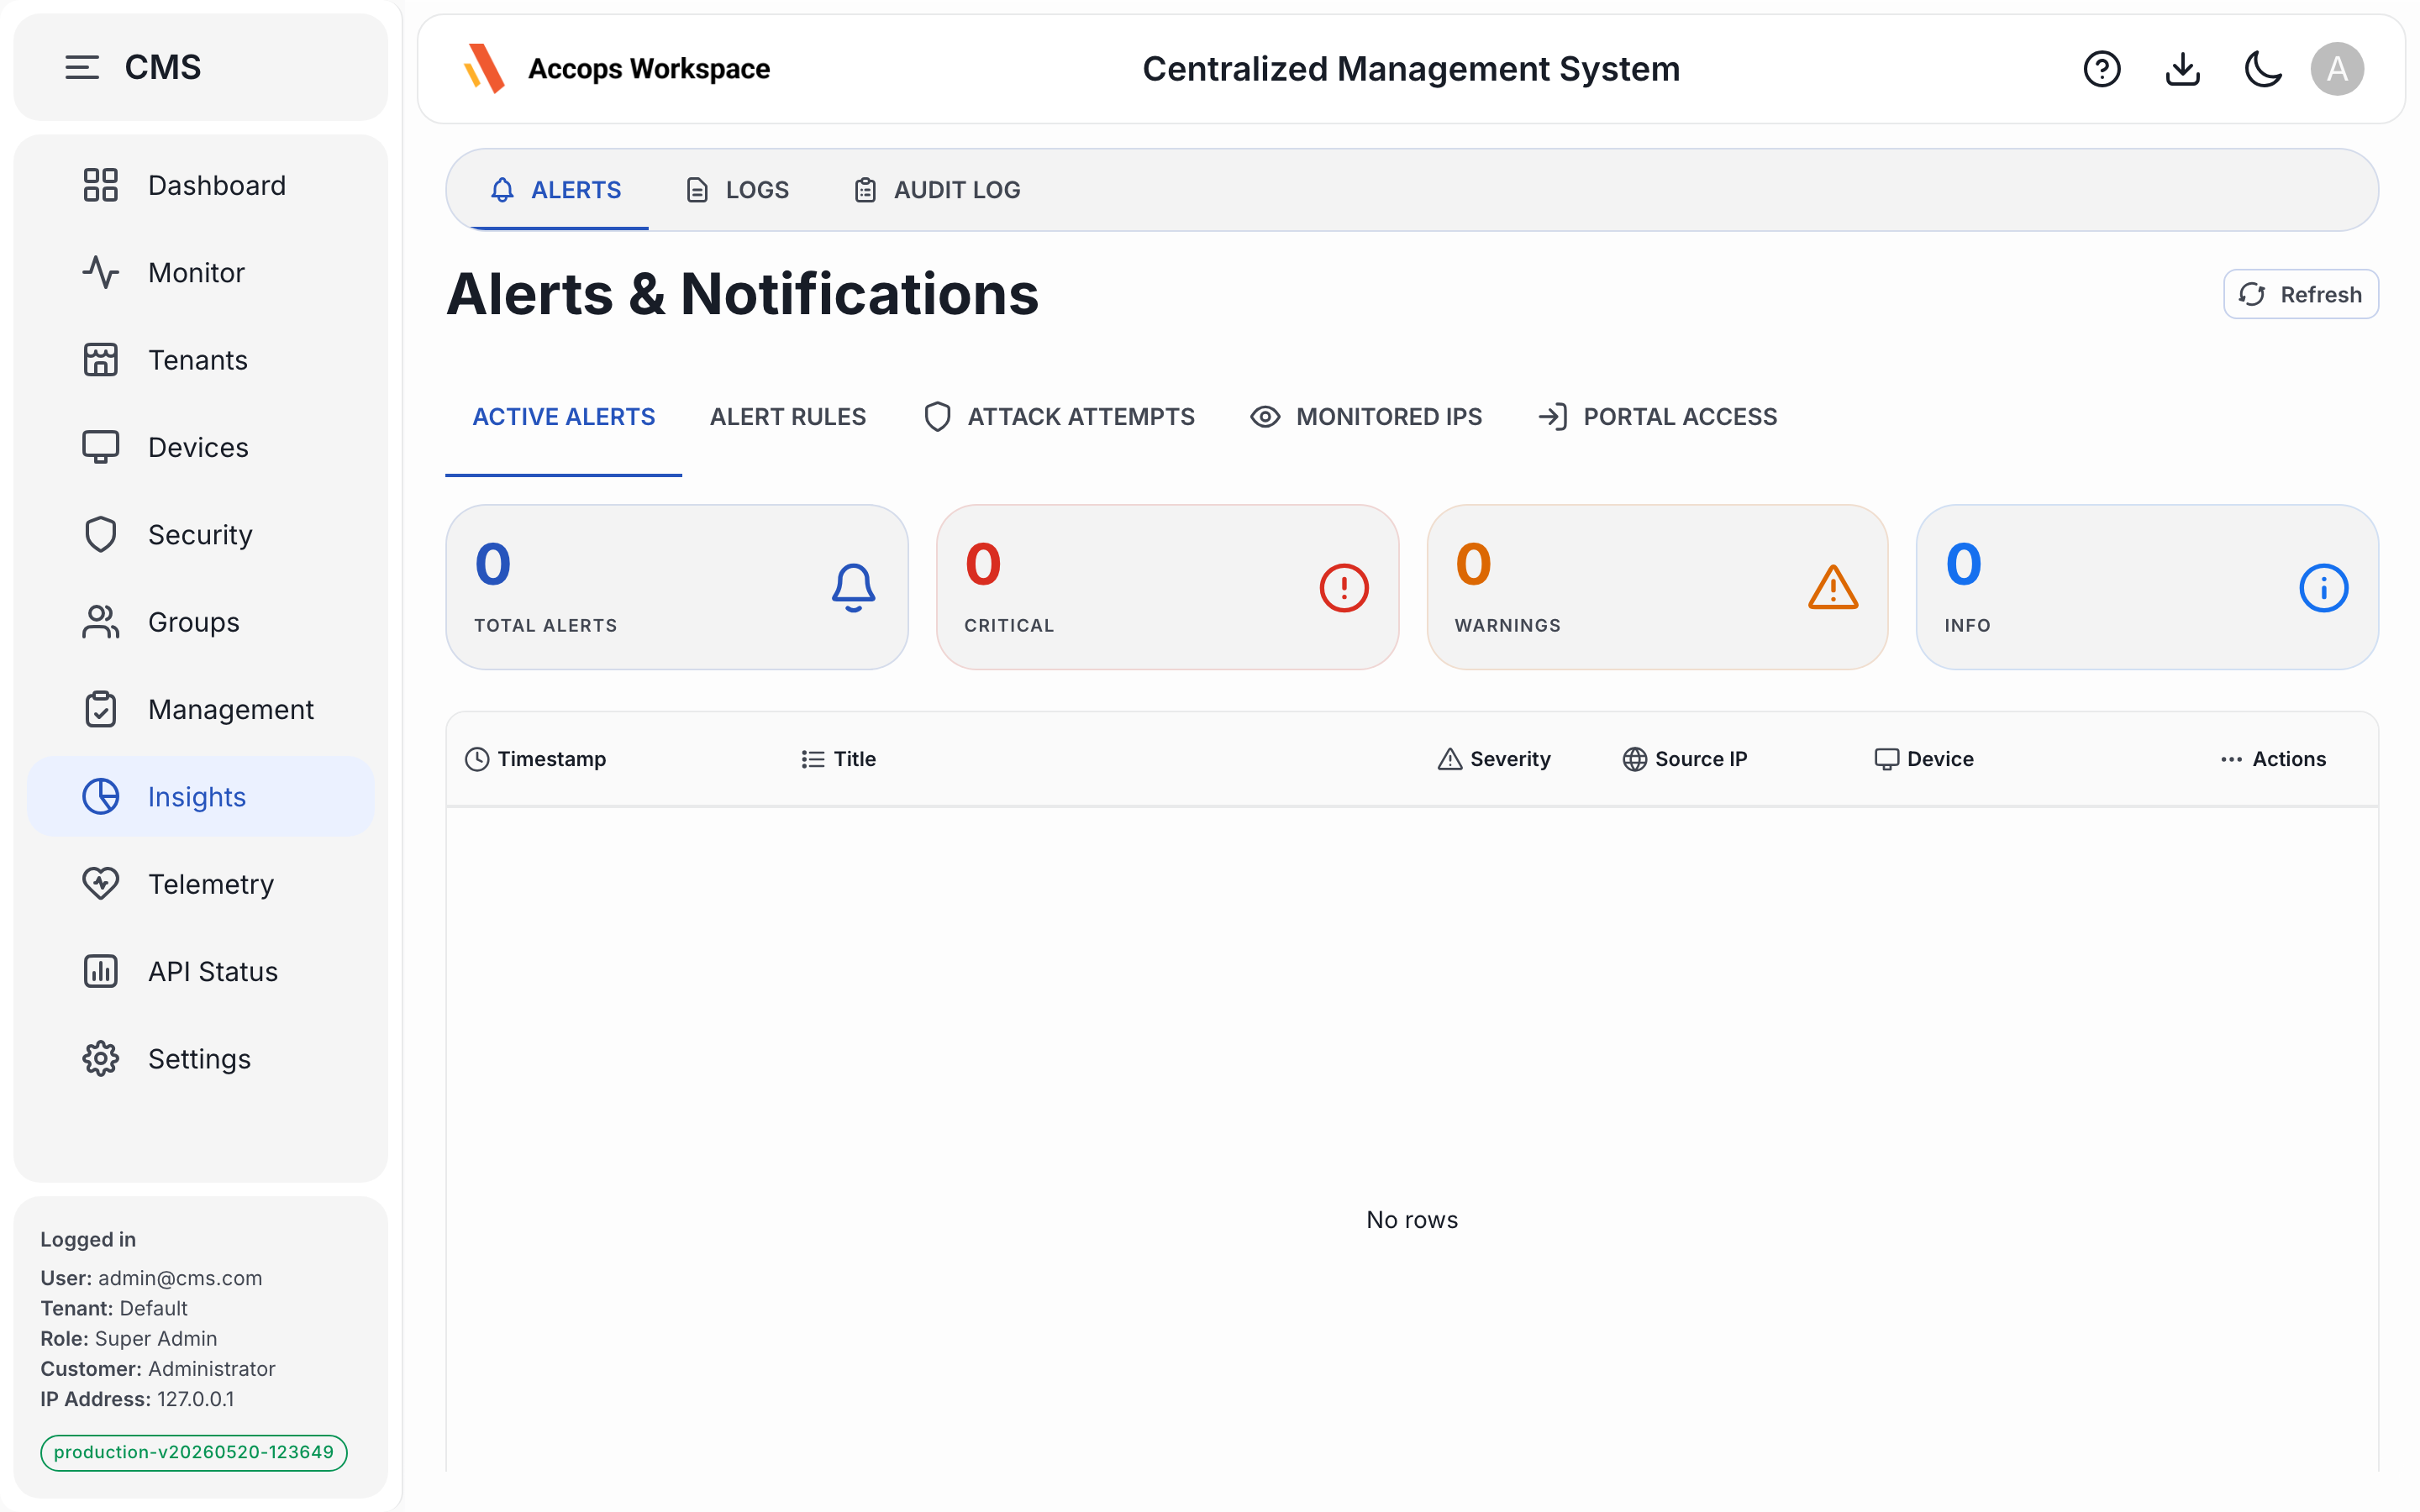Viewport: 2420px width, 1512px height.
Task: Select Insights in the sidebar
Action: point(201,796)
